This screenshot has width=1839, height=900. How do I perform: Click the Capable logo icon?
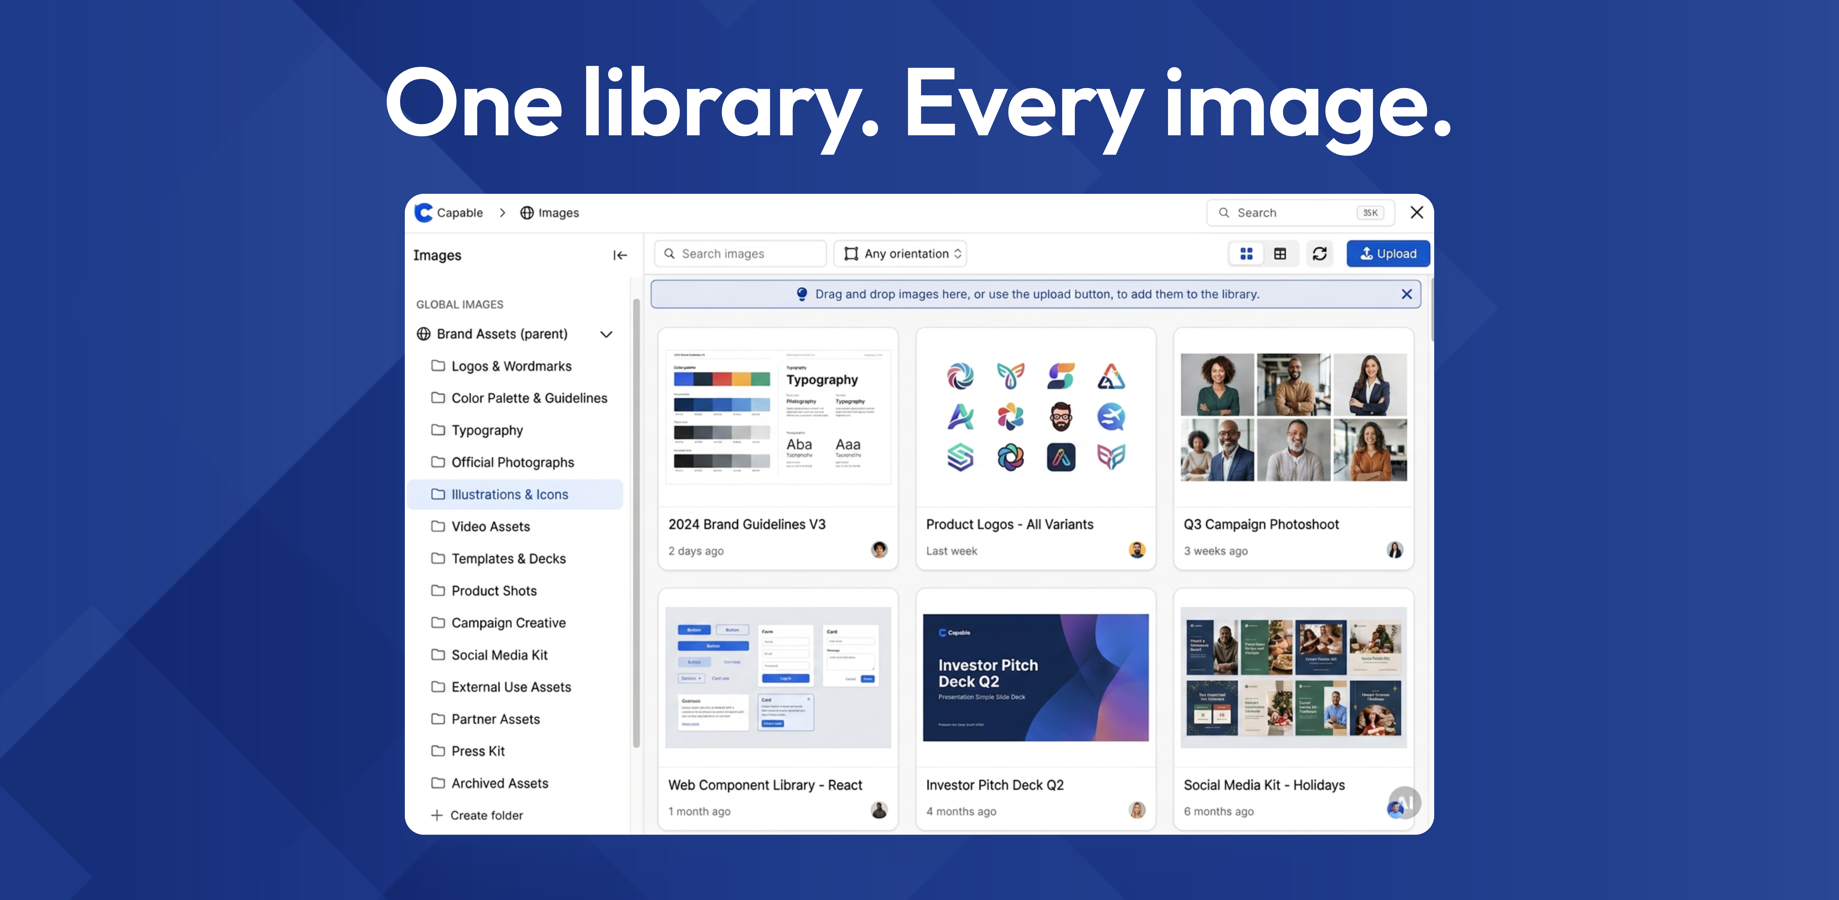424,212
